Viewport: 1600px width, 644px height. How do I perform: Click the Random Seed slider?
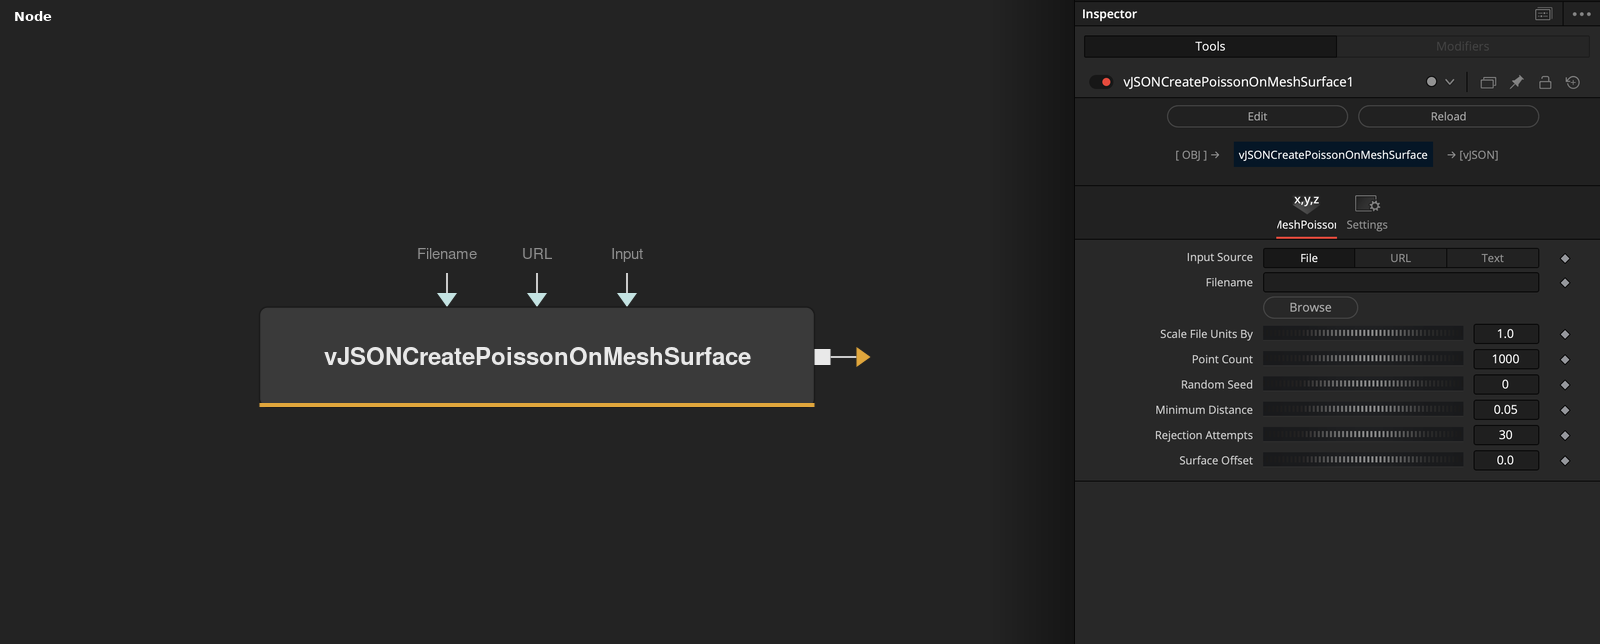(1363, 384)
